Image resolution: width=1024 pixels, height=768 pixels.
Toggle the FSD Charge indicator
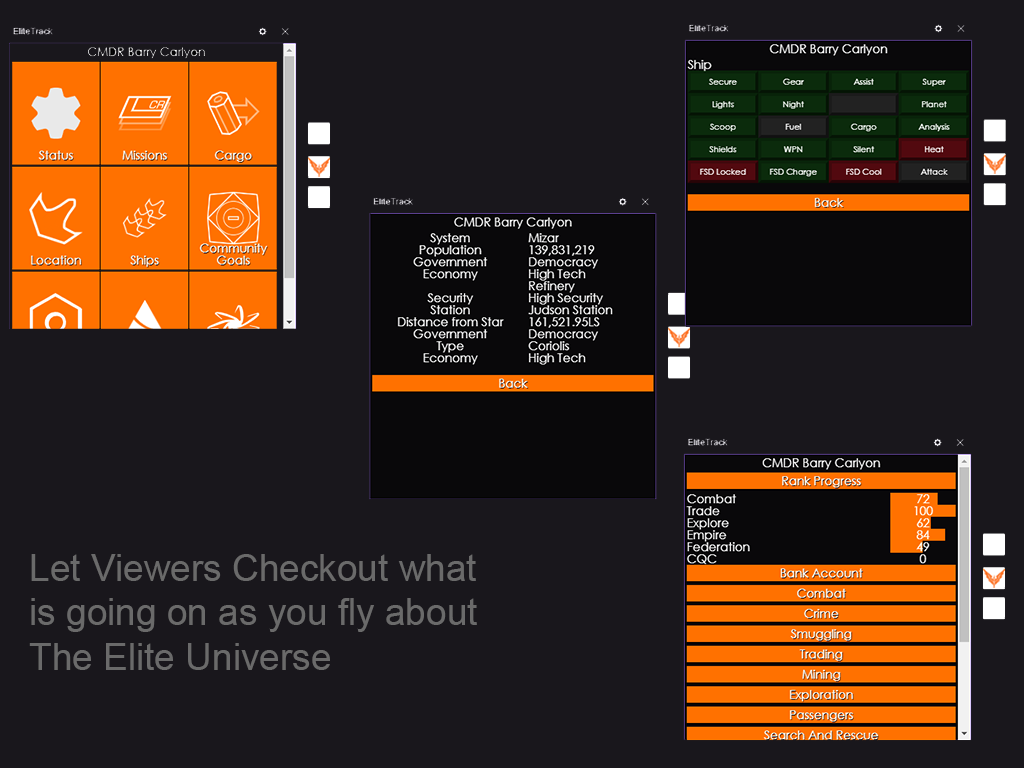pyautogui.click(x=793, y=172)
